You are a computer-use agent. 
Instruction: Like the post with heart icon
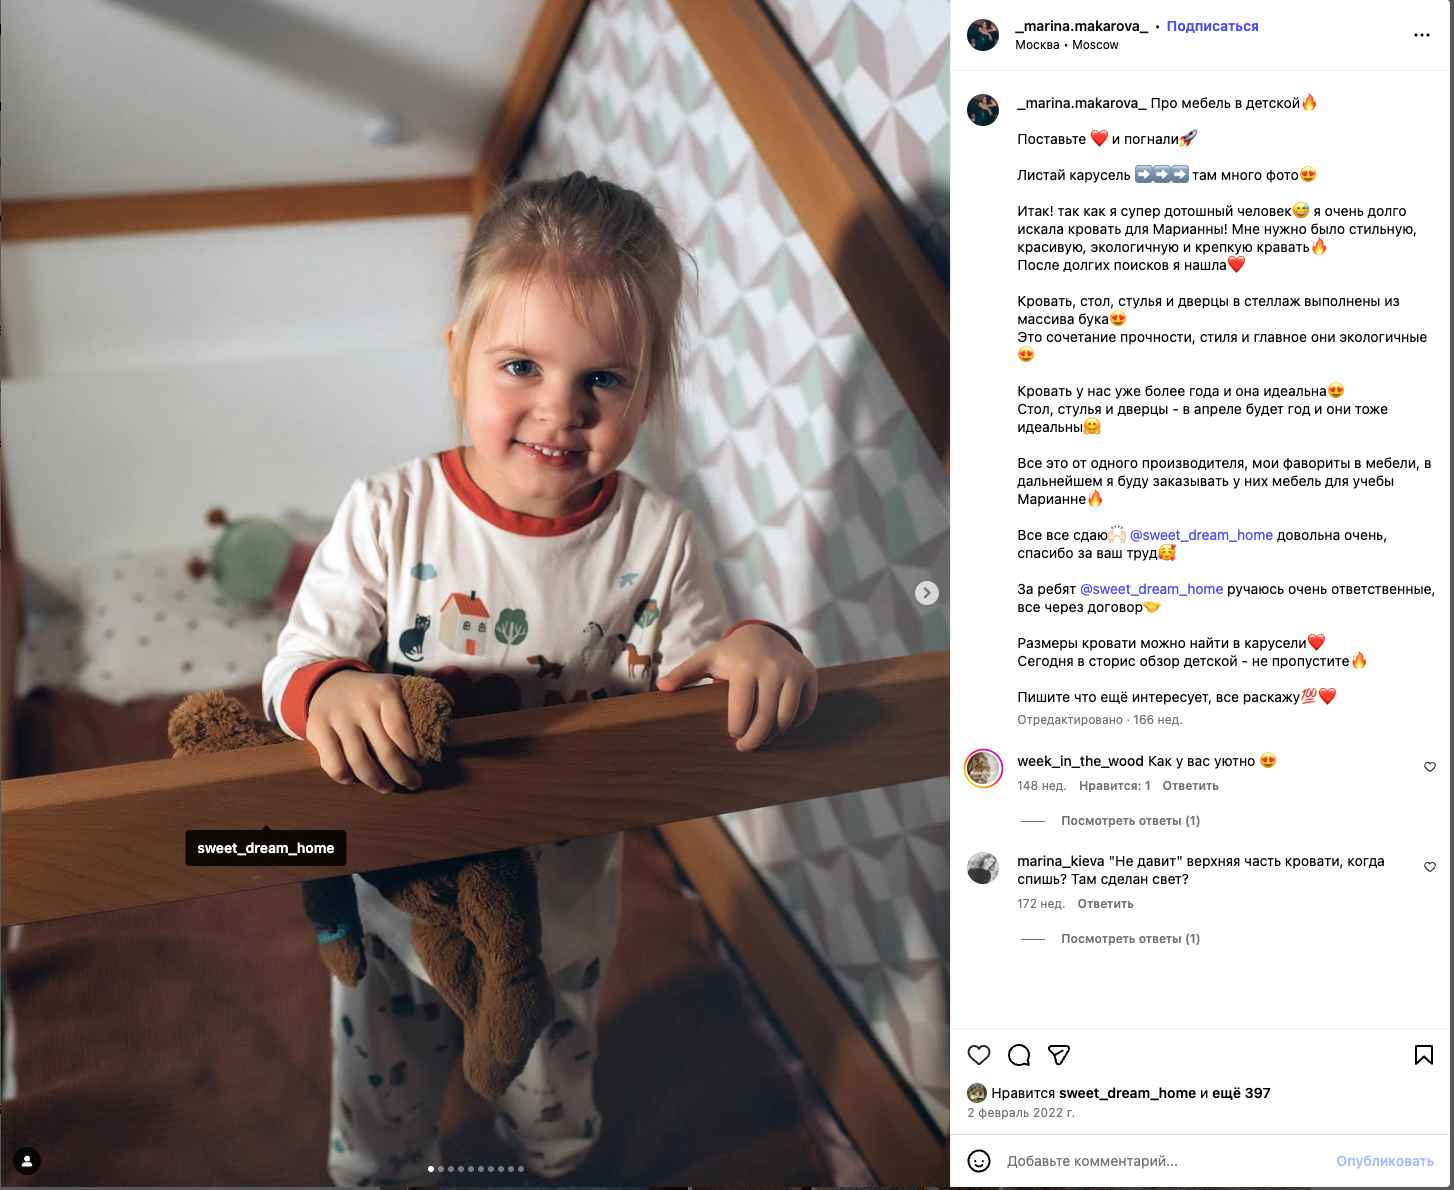[x=979, y=1055]
